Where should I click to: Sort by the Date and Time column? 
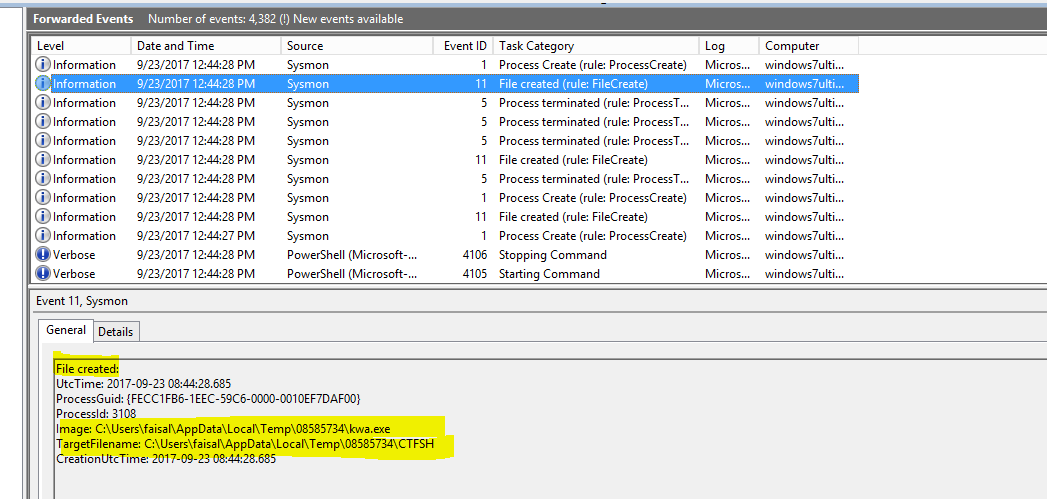coord(204,46)
